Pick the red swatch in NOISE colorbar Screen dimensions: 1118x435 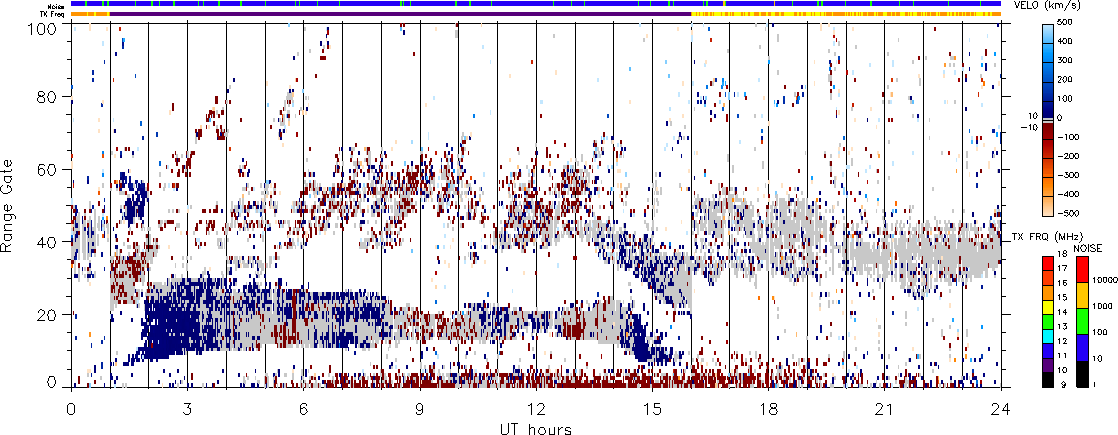pos(1082,270)
